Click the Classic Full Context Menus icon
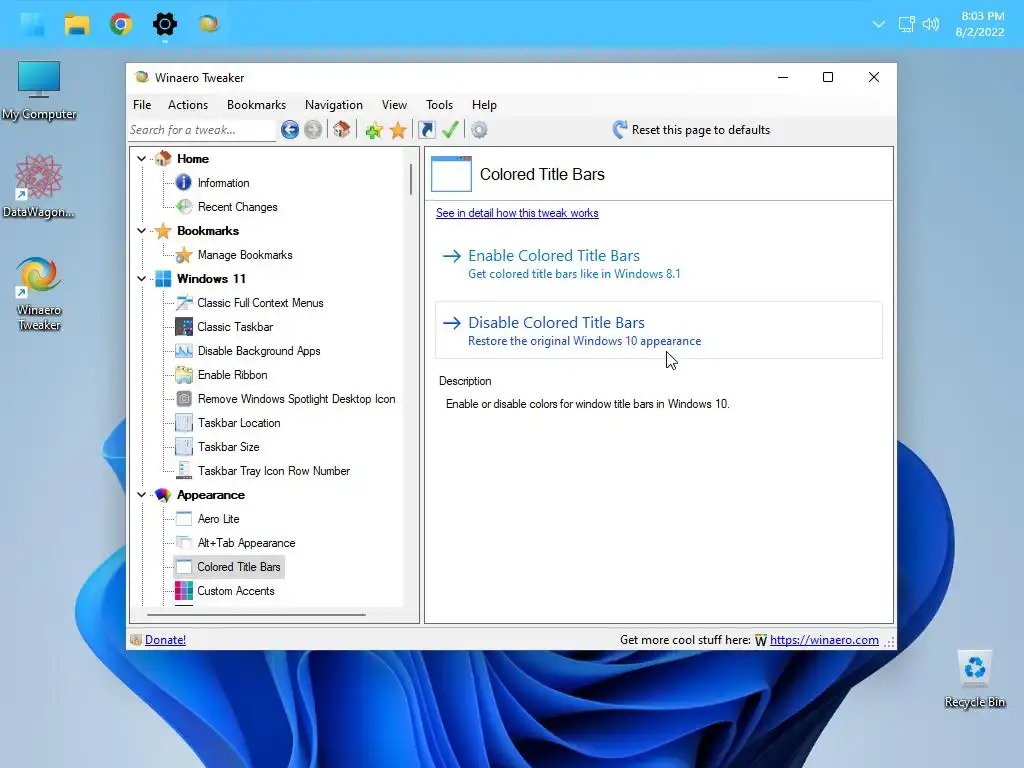Viewport: 1024px width, 768px height. 184,303
